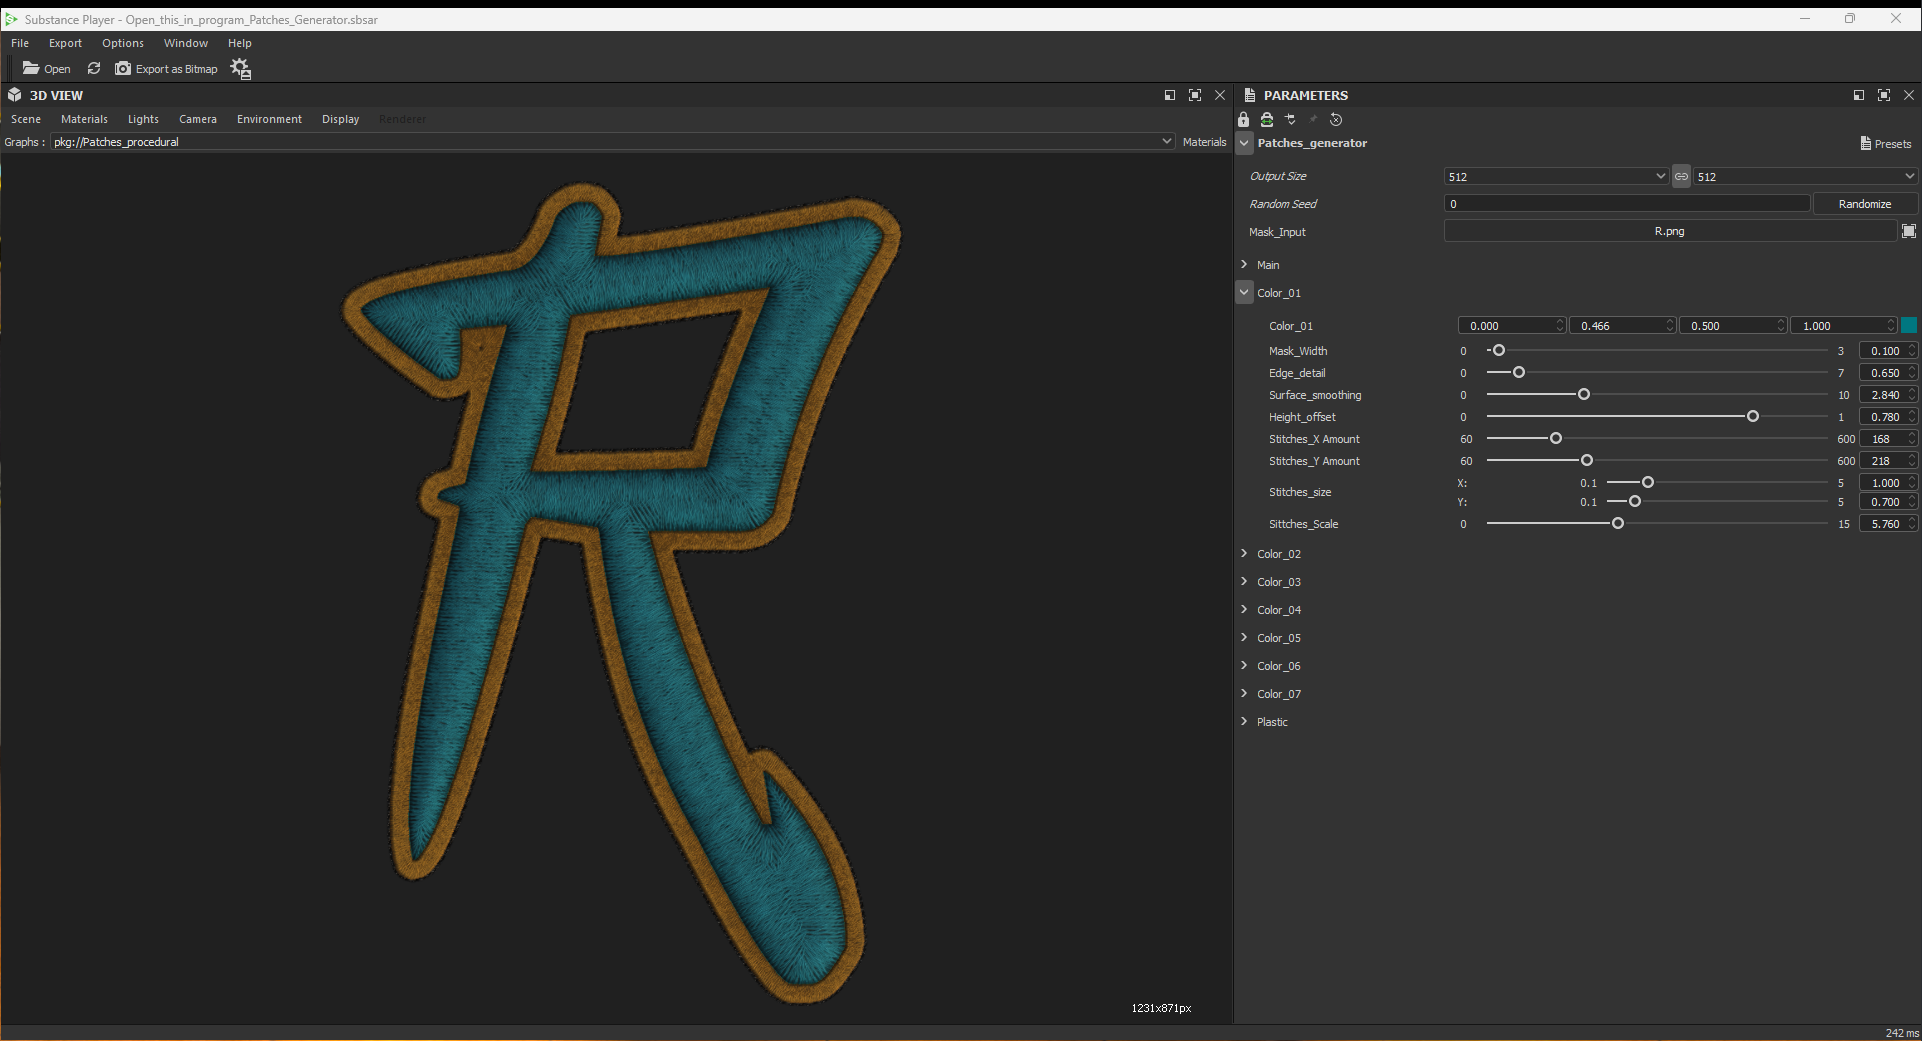
Task: Click the PARAMETERS document icon
Action: tap(1250, 95)
